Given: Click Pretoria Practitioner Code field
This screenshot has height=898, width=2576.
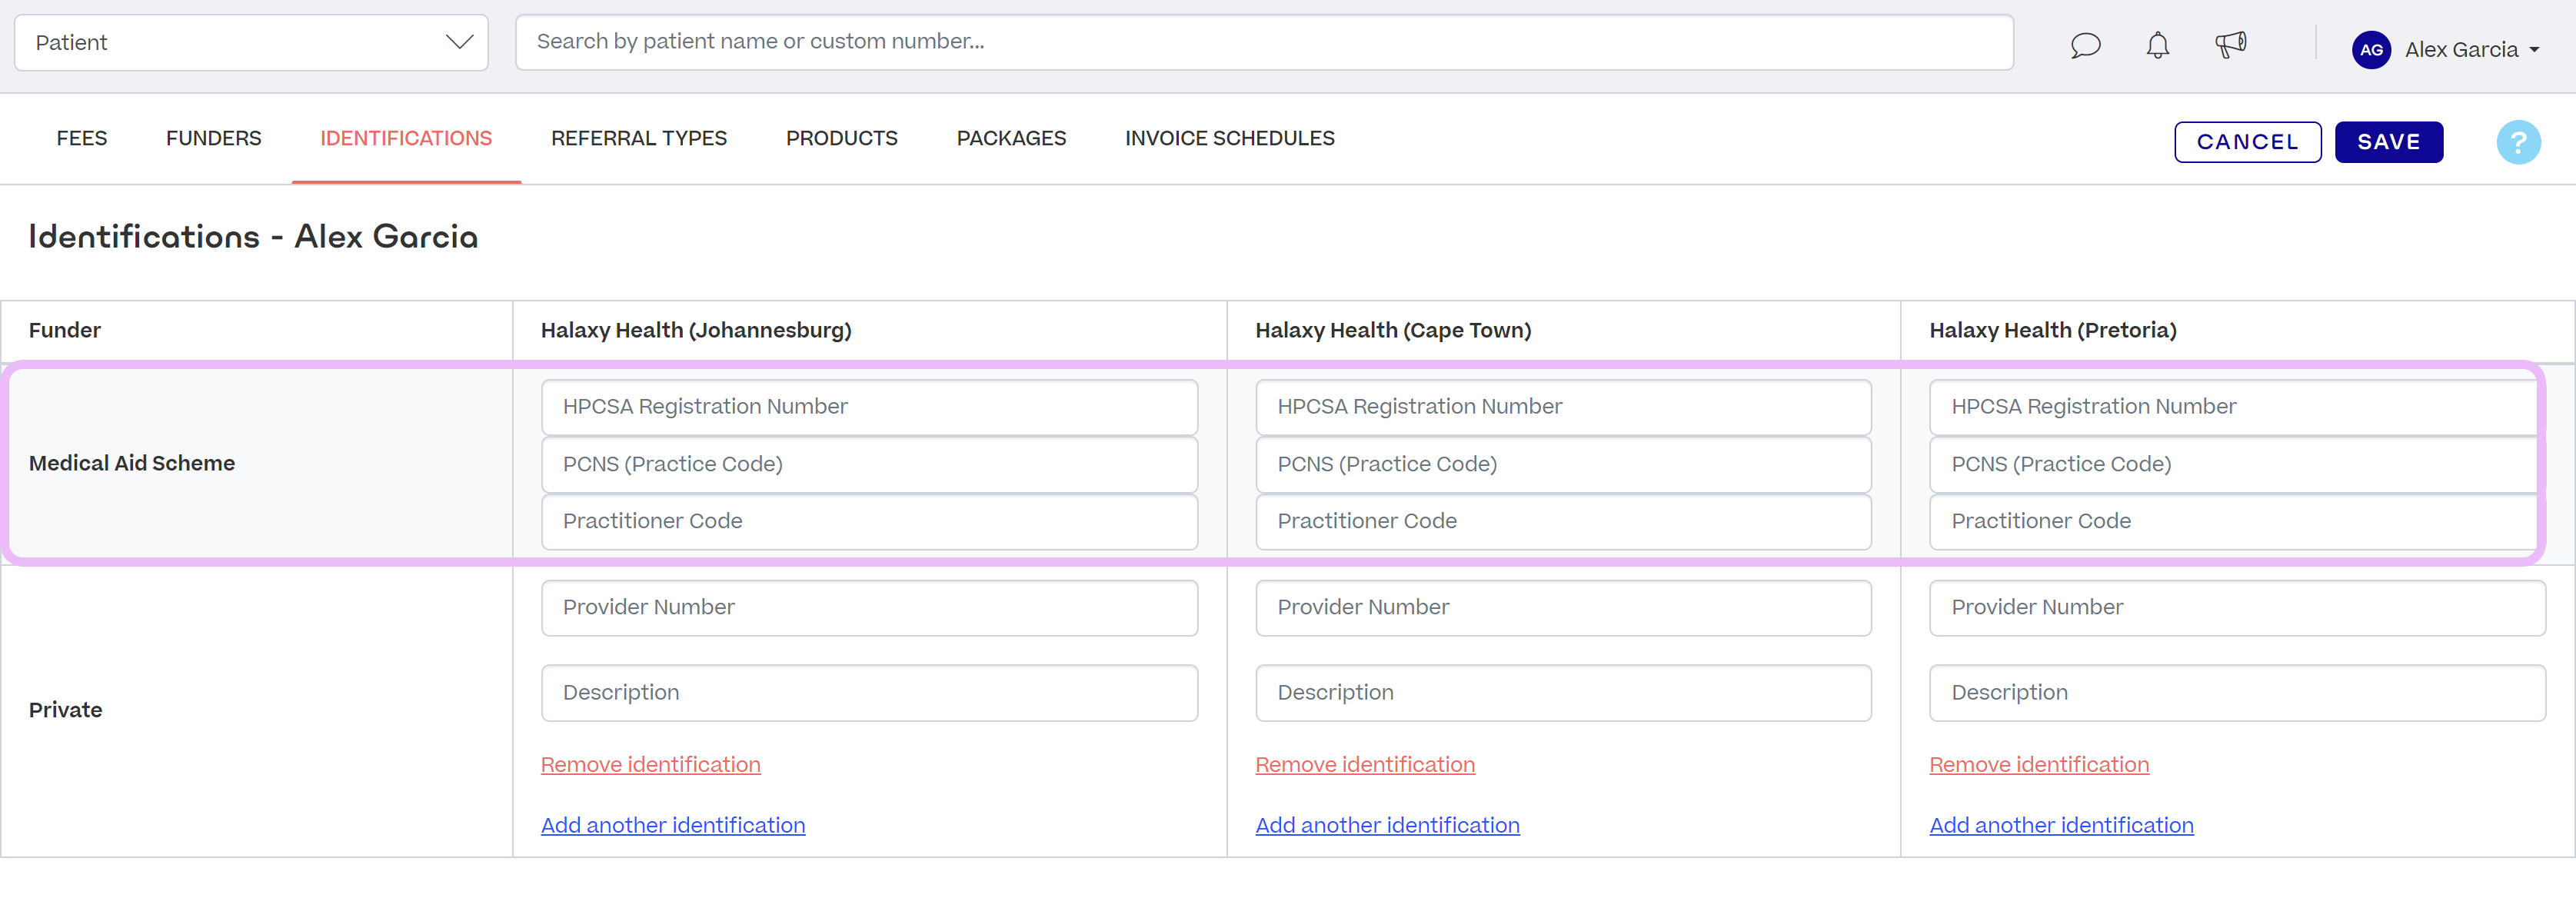Looking at the screenshot, I should [2237, 521].
